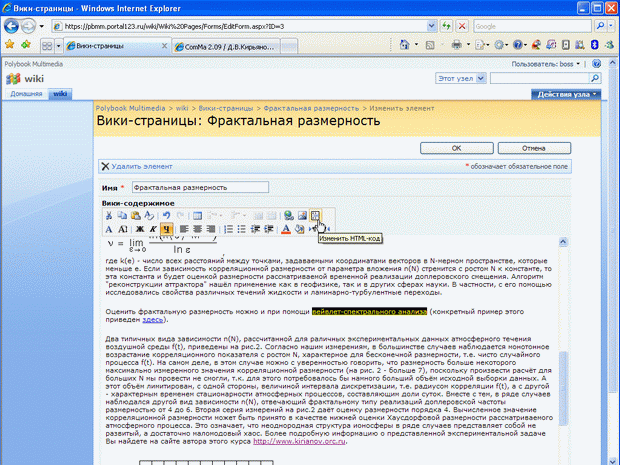Viewport: 620px width, 465px height.
Task: Open the здесь link in the wiki text
Action: 153,319
